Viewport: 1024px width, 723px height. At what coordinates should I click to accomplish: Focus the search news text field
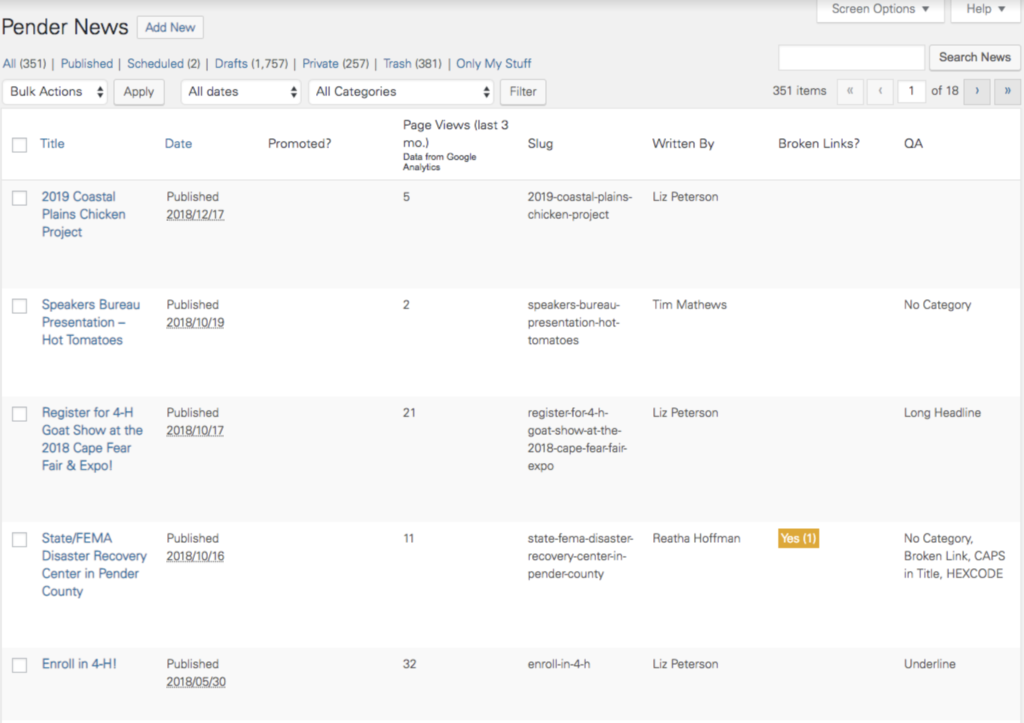click(852, 57)
